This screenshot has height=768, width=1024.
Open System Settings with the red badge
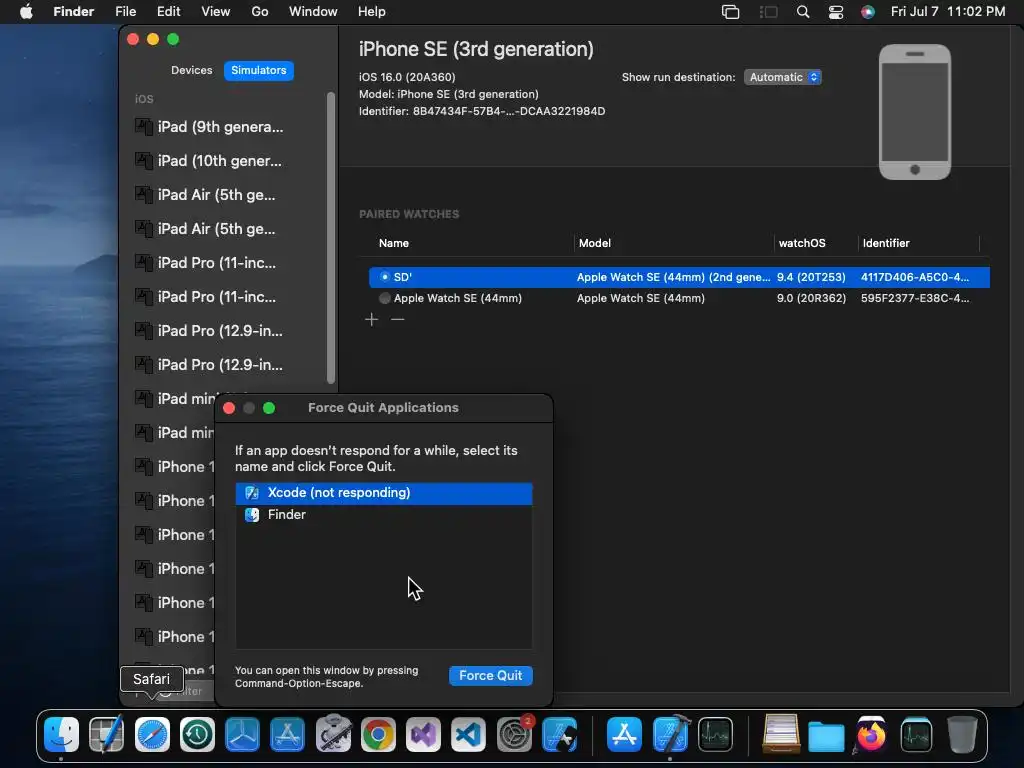514,735
